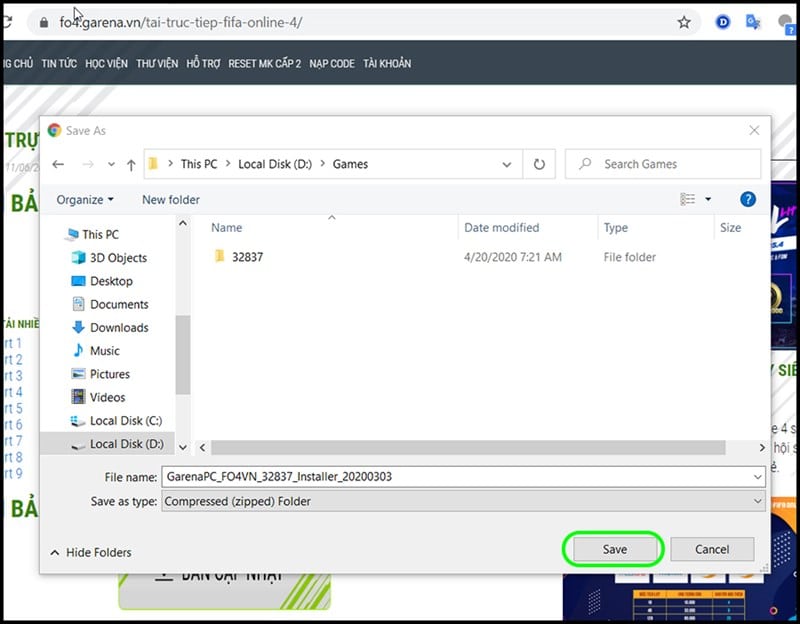Viewport: 800px width, 624px height.
Task: Click the New folder button
Action: click(x=171, y=199)
